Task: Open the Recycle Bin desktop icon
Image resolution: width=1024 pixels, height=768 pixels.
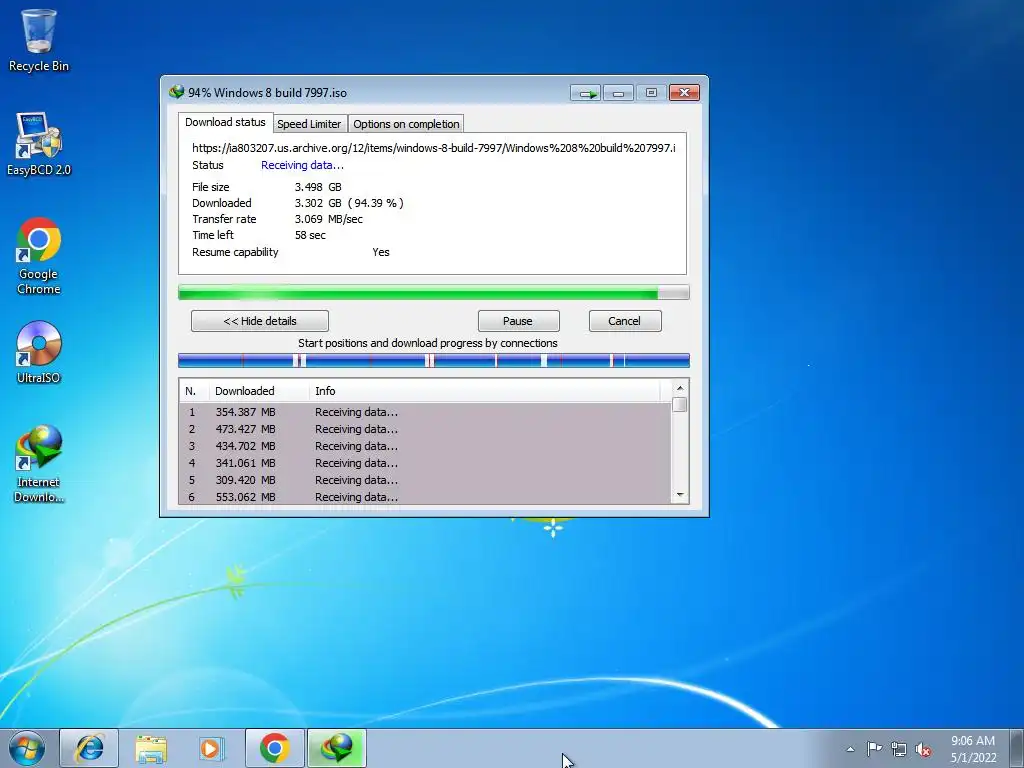Action: click(39, 40)
